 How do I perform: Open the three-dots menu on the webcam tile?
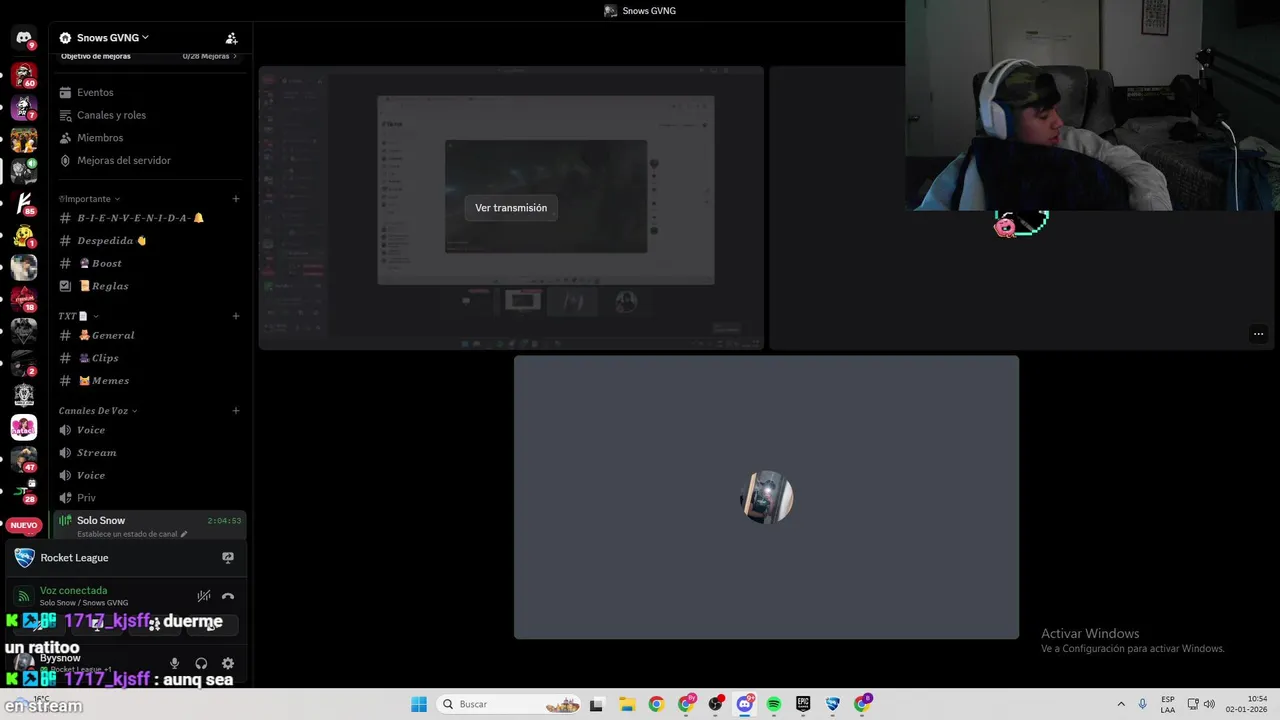click(1258, 334)
